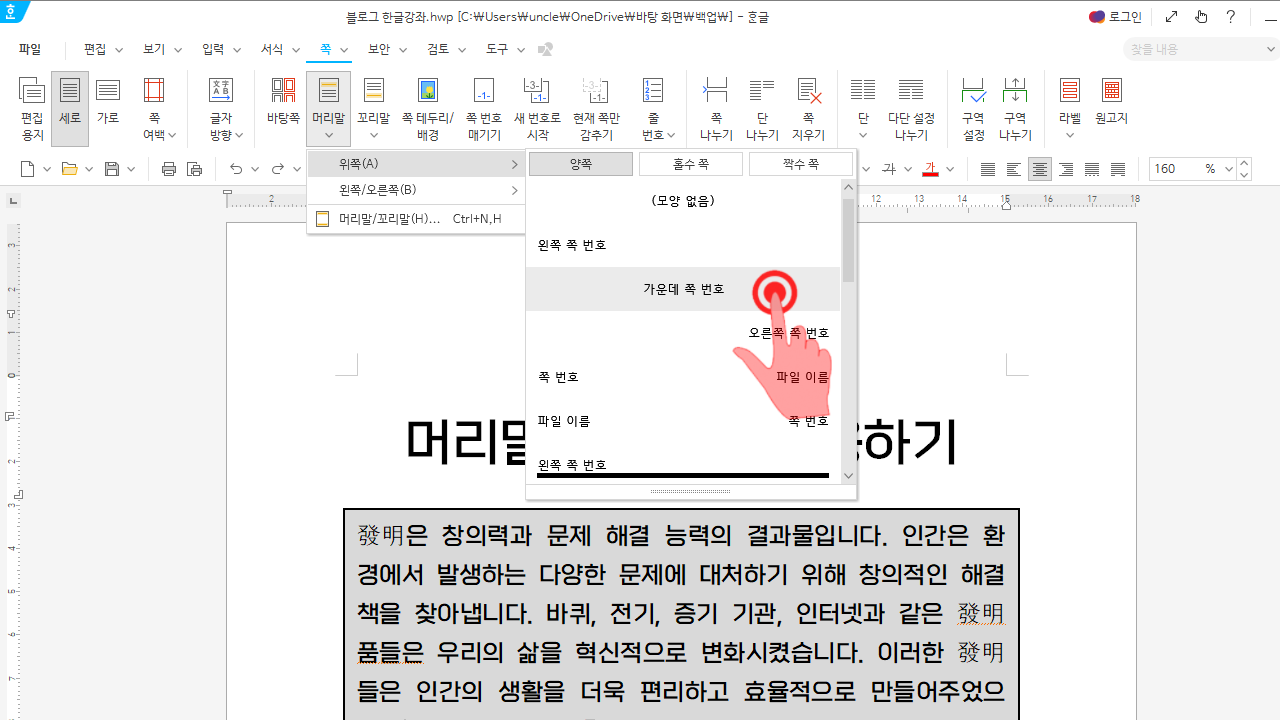
Task: Expand the 단 dropdown arrow
Action: tap(863, 135)
